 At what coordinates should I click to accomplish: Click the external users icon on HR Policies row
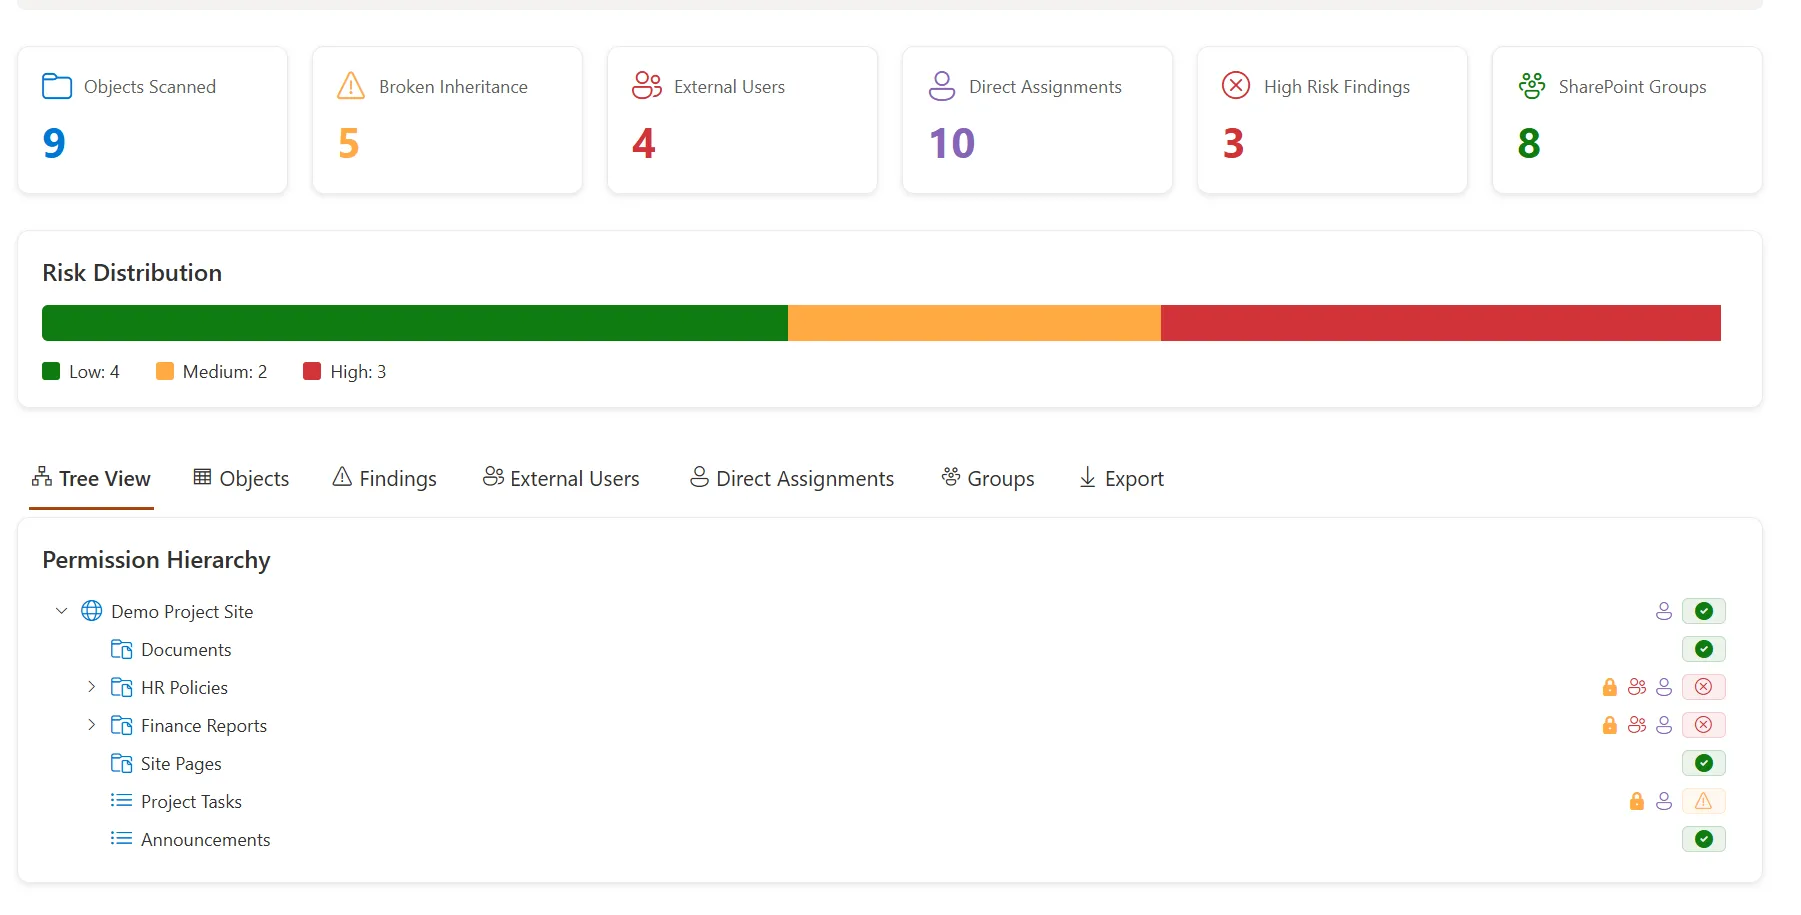(1636, 687)
